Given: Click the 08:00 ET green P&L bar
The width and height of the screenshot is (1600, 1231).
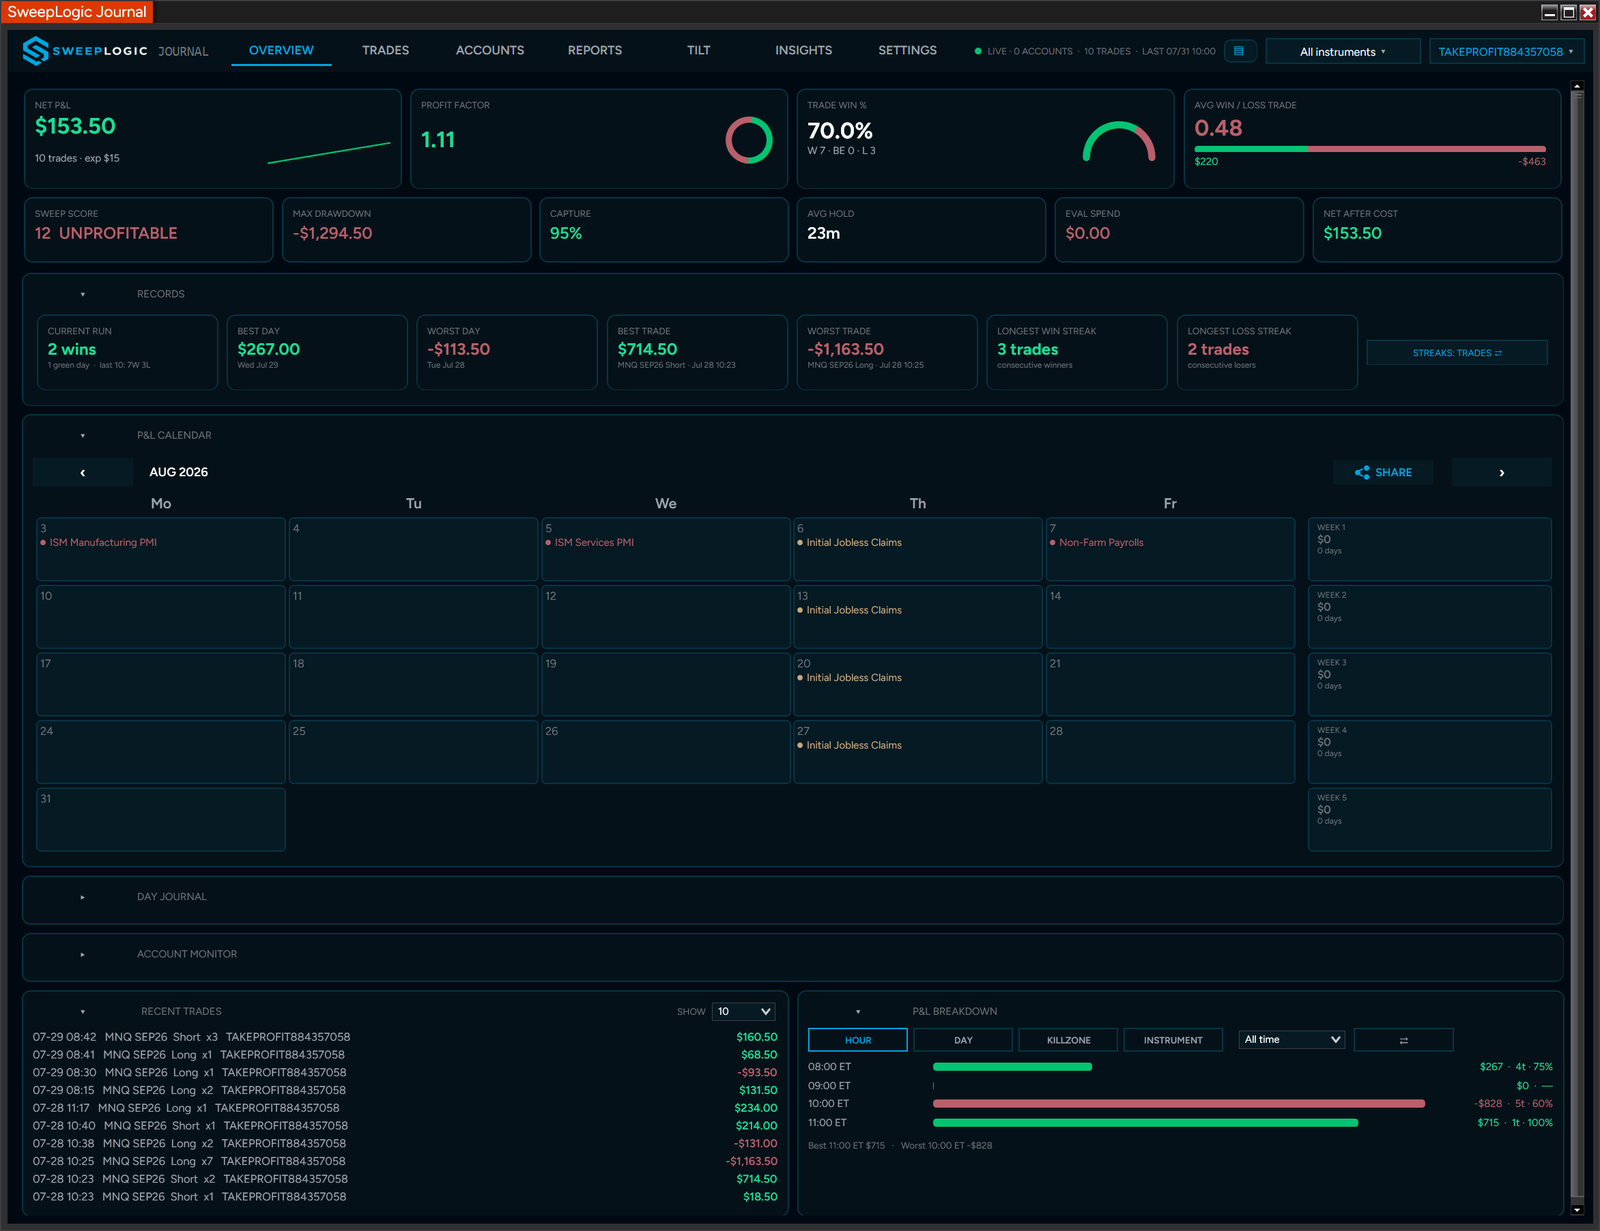Looking at the screenshot, I should [x=1012, y=1067].
